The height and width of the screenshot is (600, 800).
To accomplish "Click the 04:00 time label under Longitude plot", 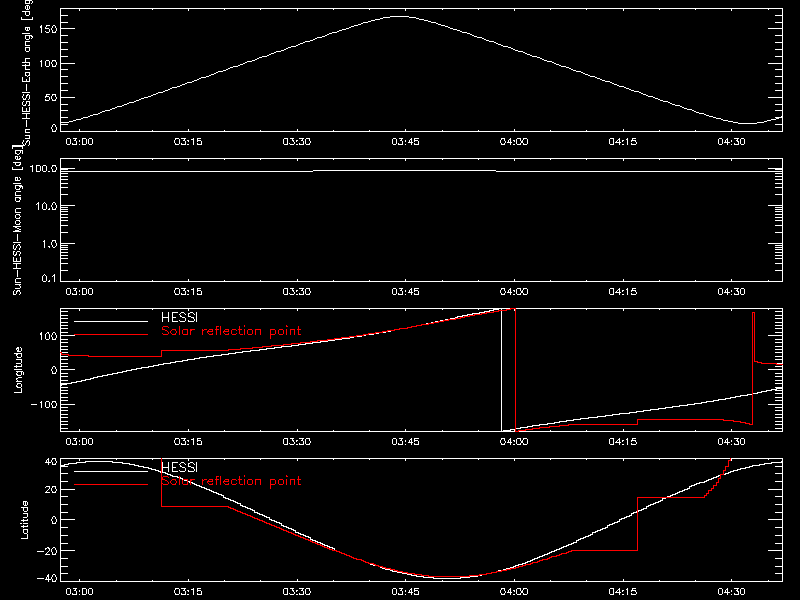I will [x=514, y=442].
